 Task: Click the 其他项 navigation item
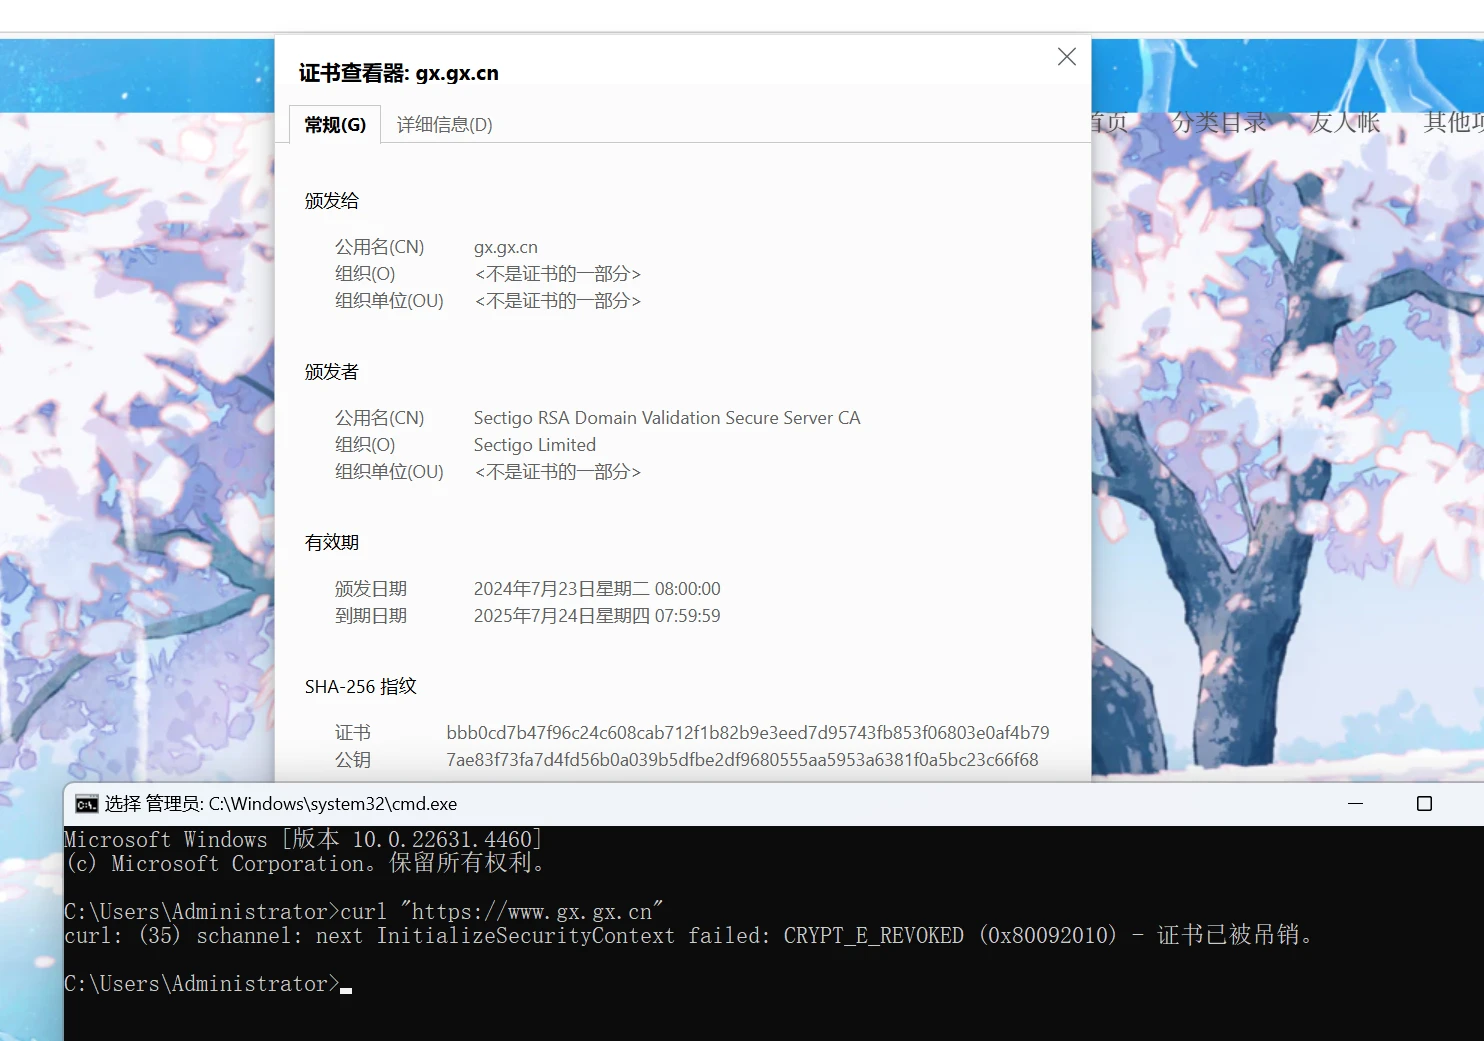click(1452, 123)
